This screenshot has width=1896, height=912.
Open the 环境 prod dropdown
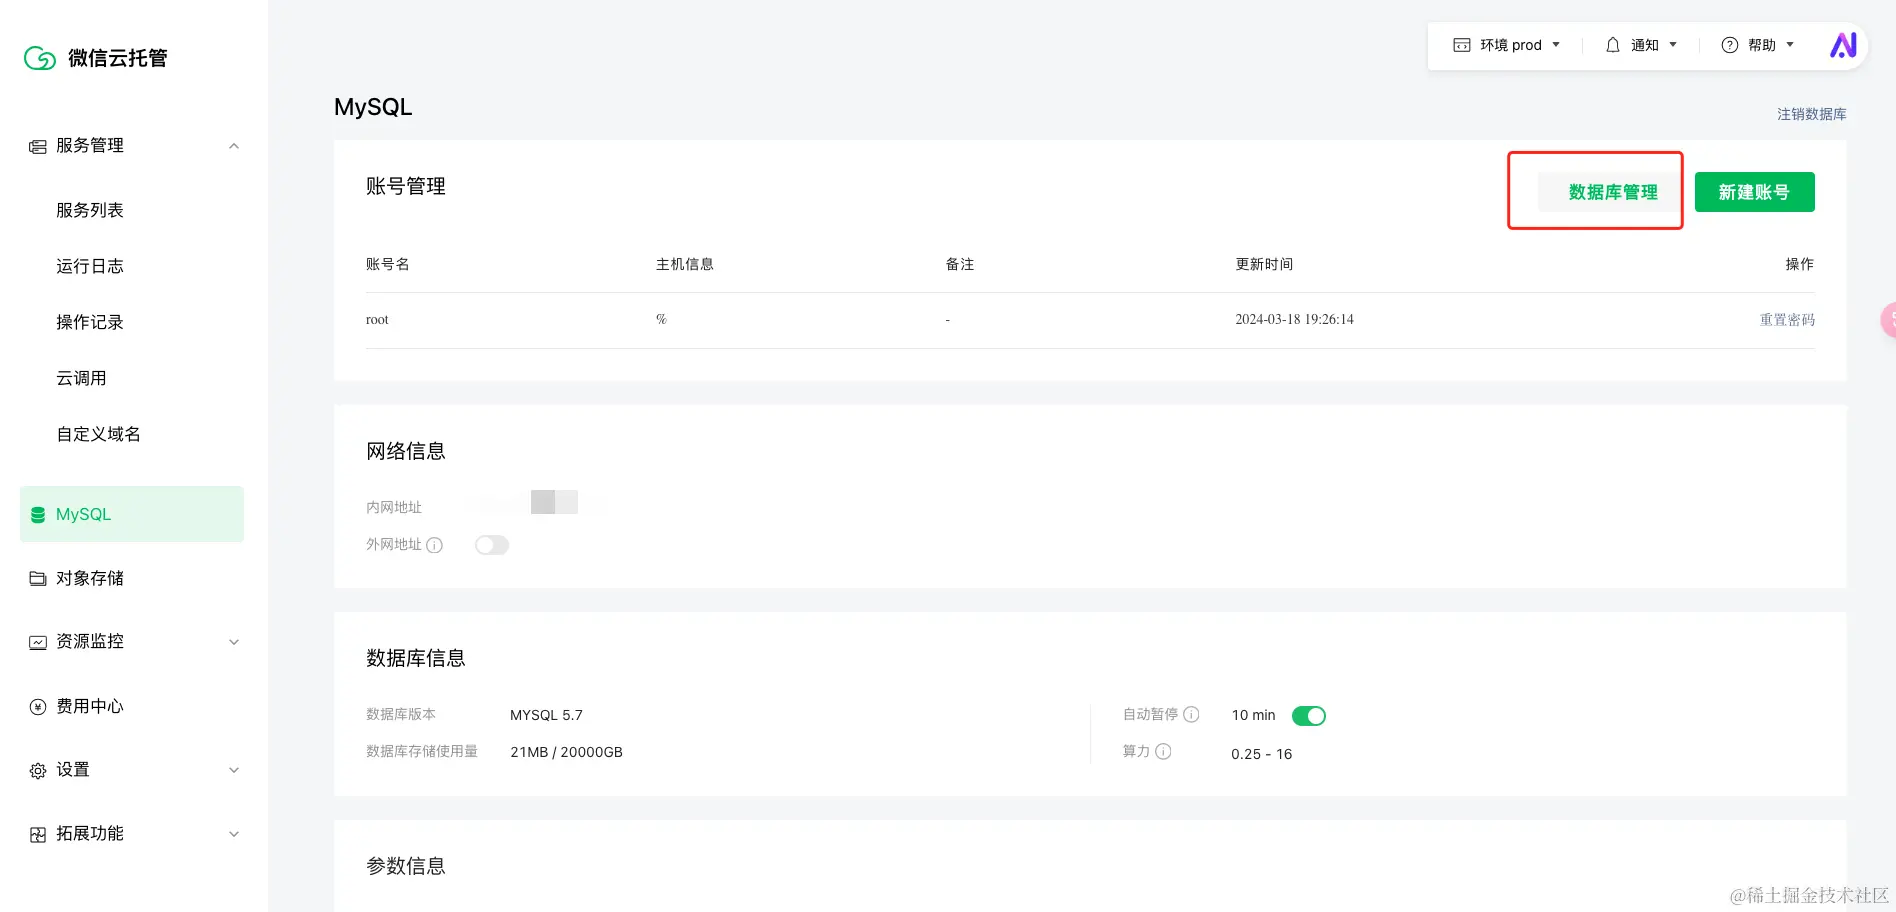(1507, 45)
